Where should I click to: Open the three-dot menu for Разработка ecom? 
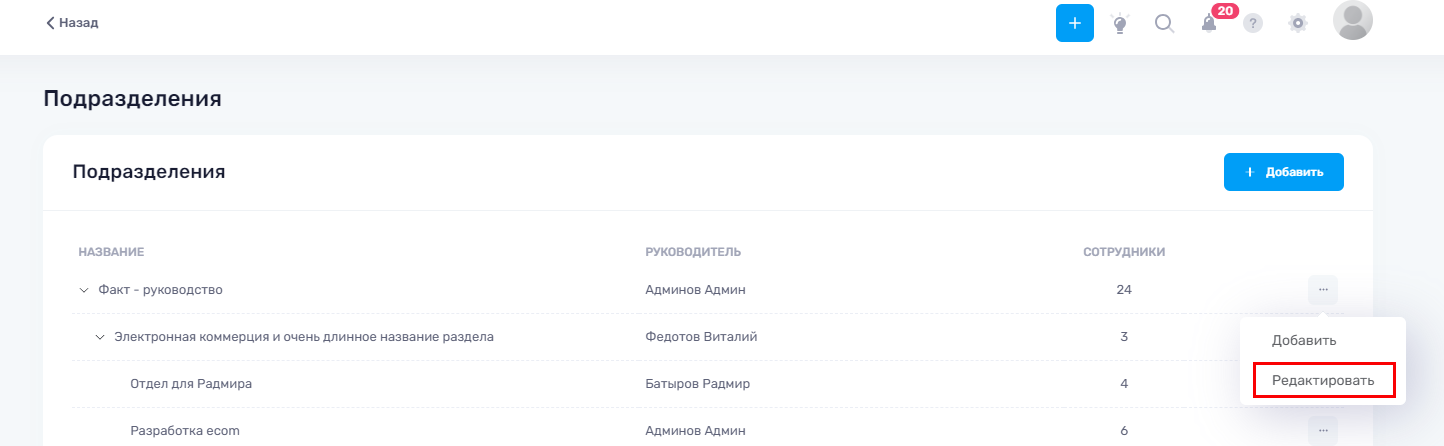(x=1323, y=431)
